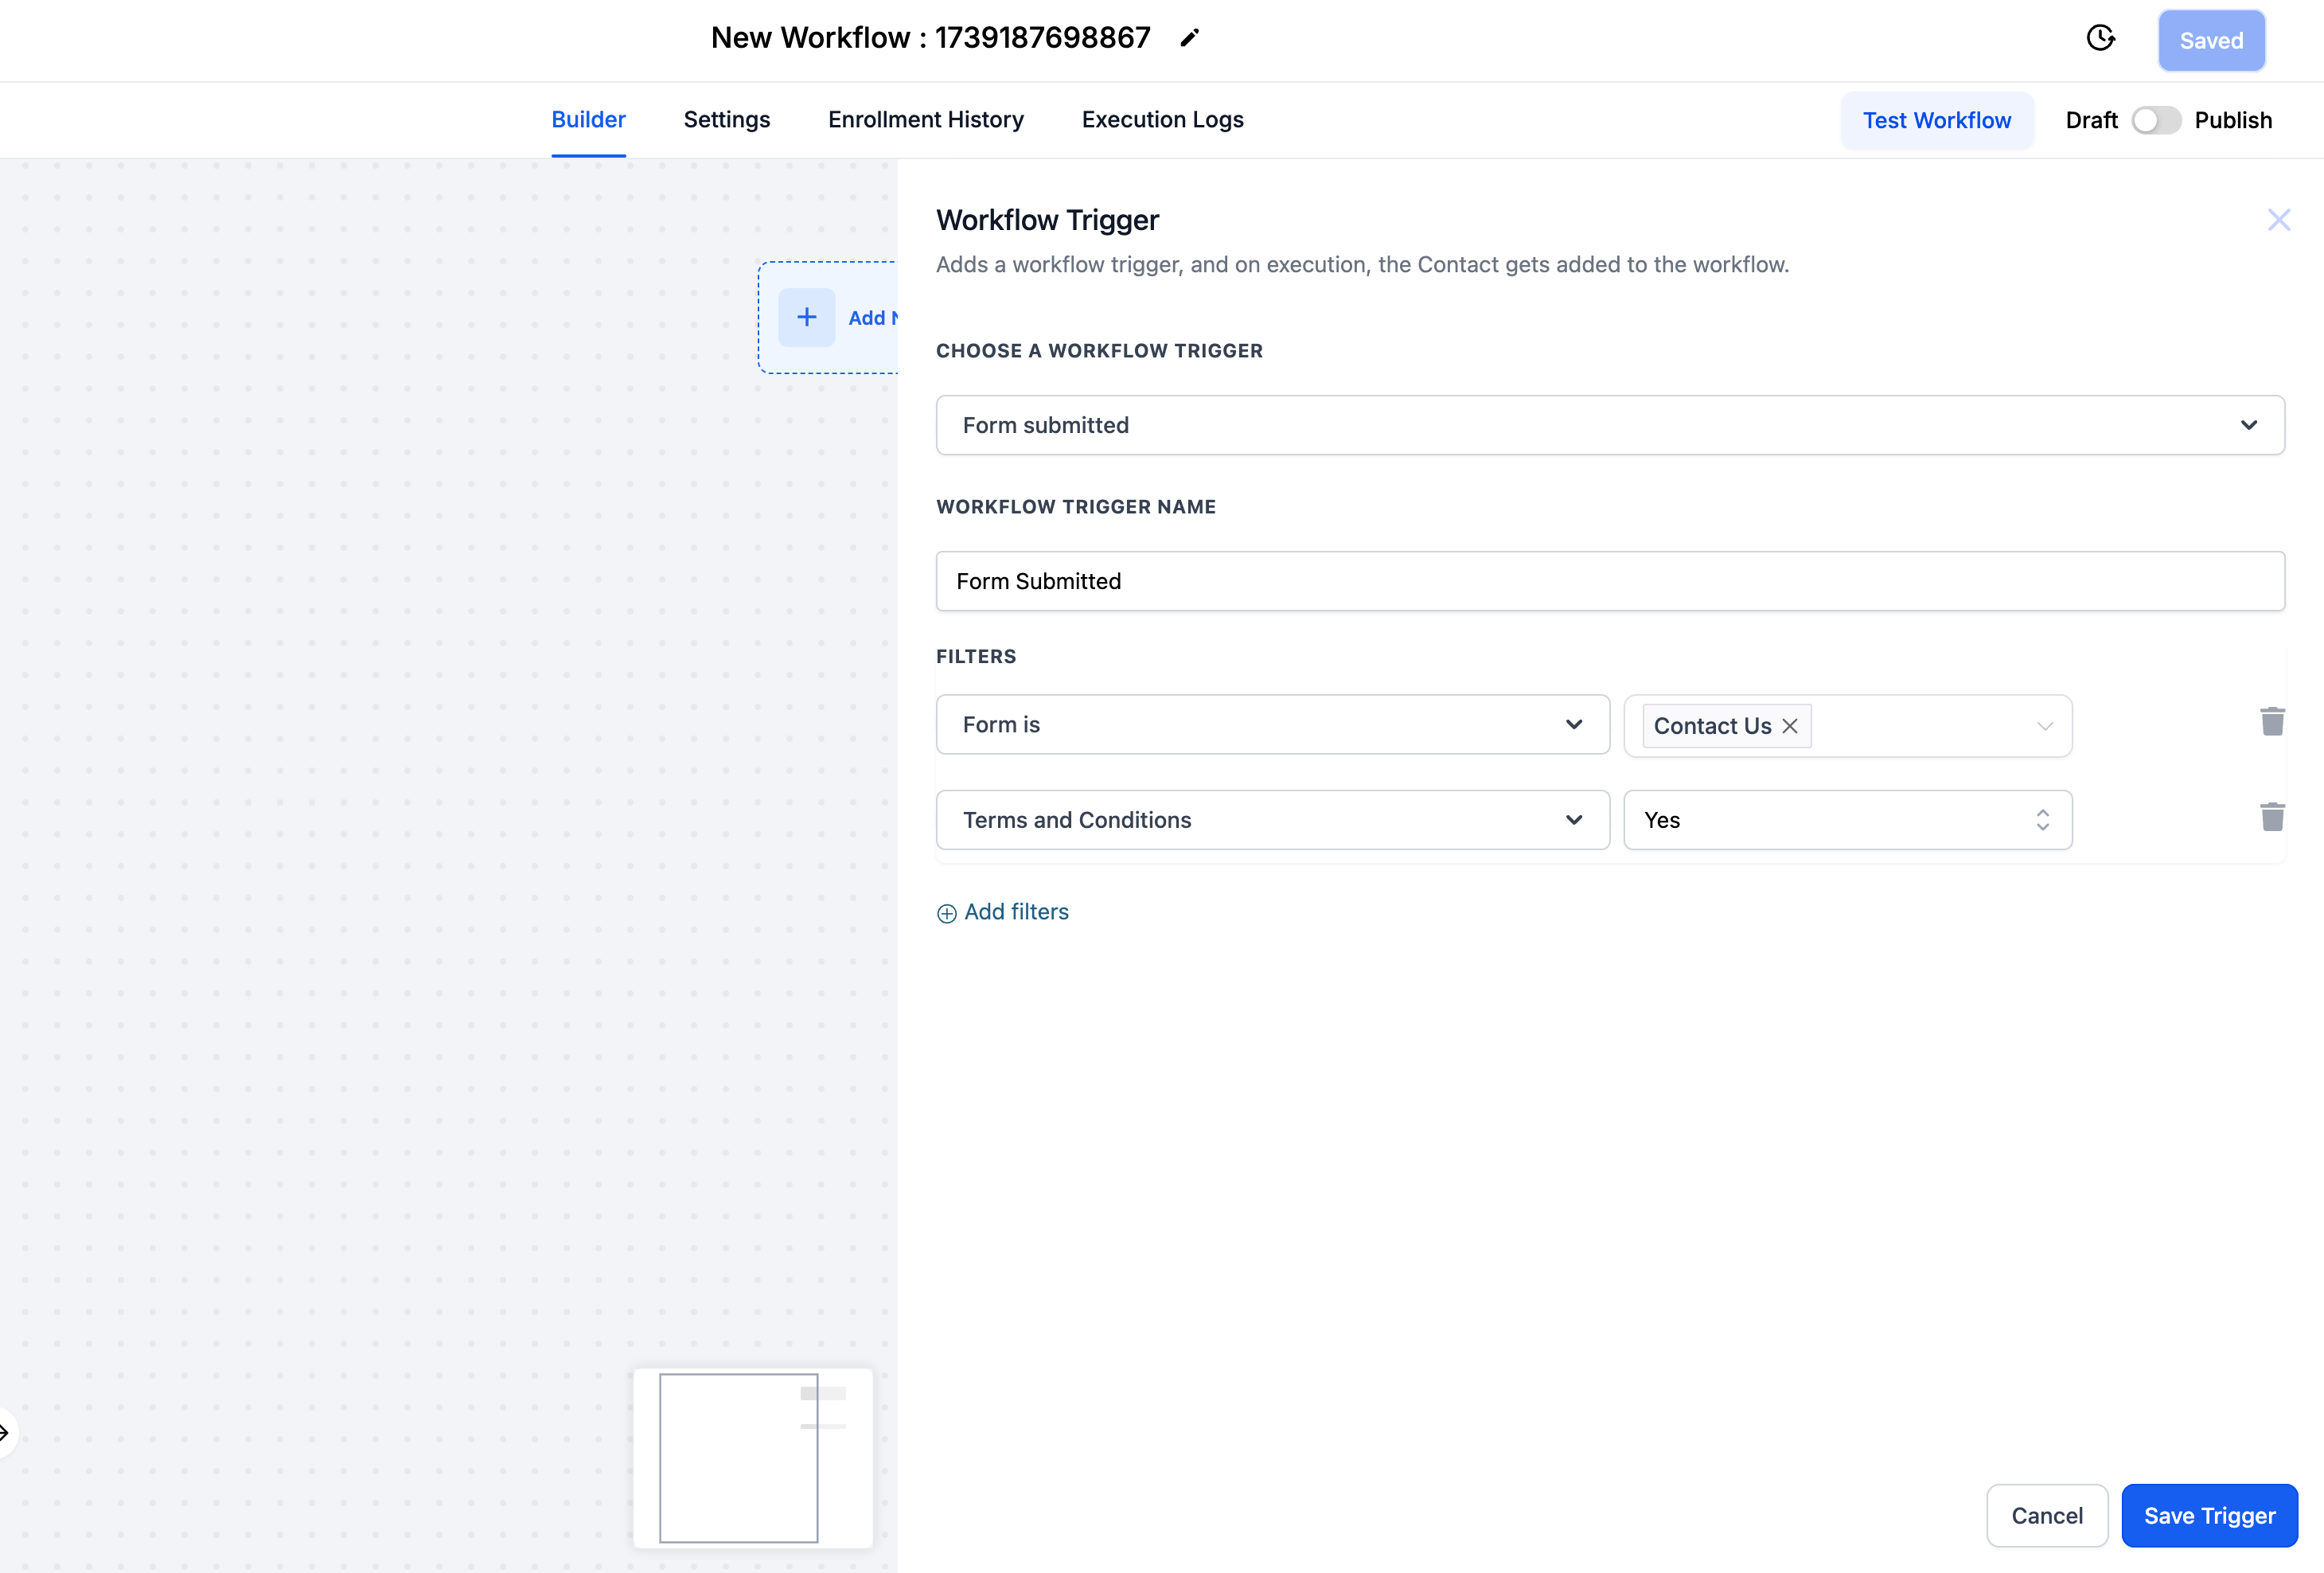
Task: Close the Workflow Trigger panel
Action: tap(2278, 220)
